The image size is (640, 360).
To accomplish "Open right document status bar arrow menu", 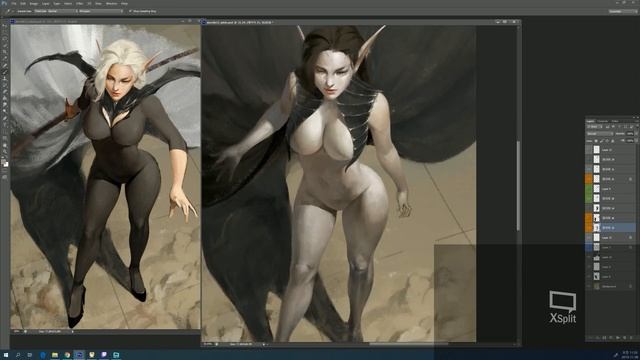I will tap(264, 344).
